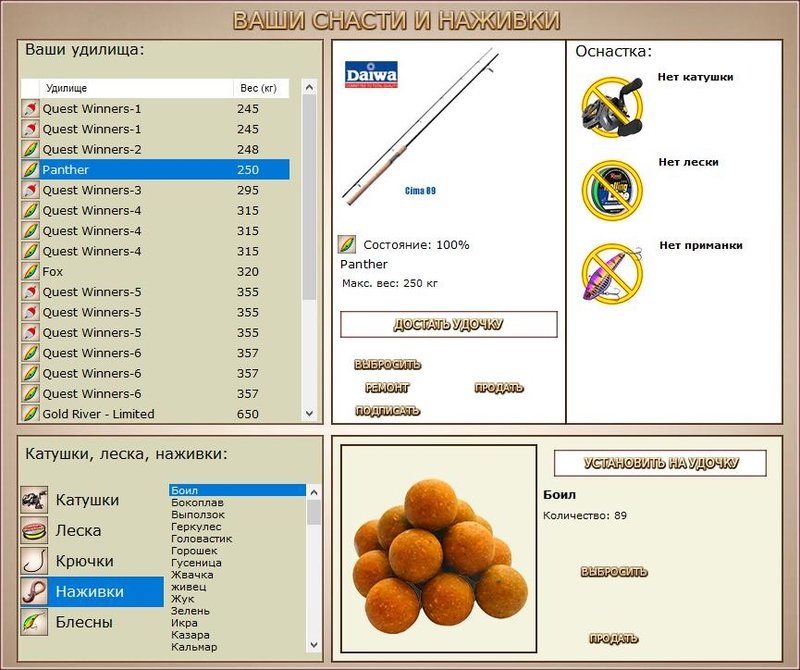Click the no-lure icon under Оснастка

point(612,274)
